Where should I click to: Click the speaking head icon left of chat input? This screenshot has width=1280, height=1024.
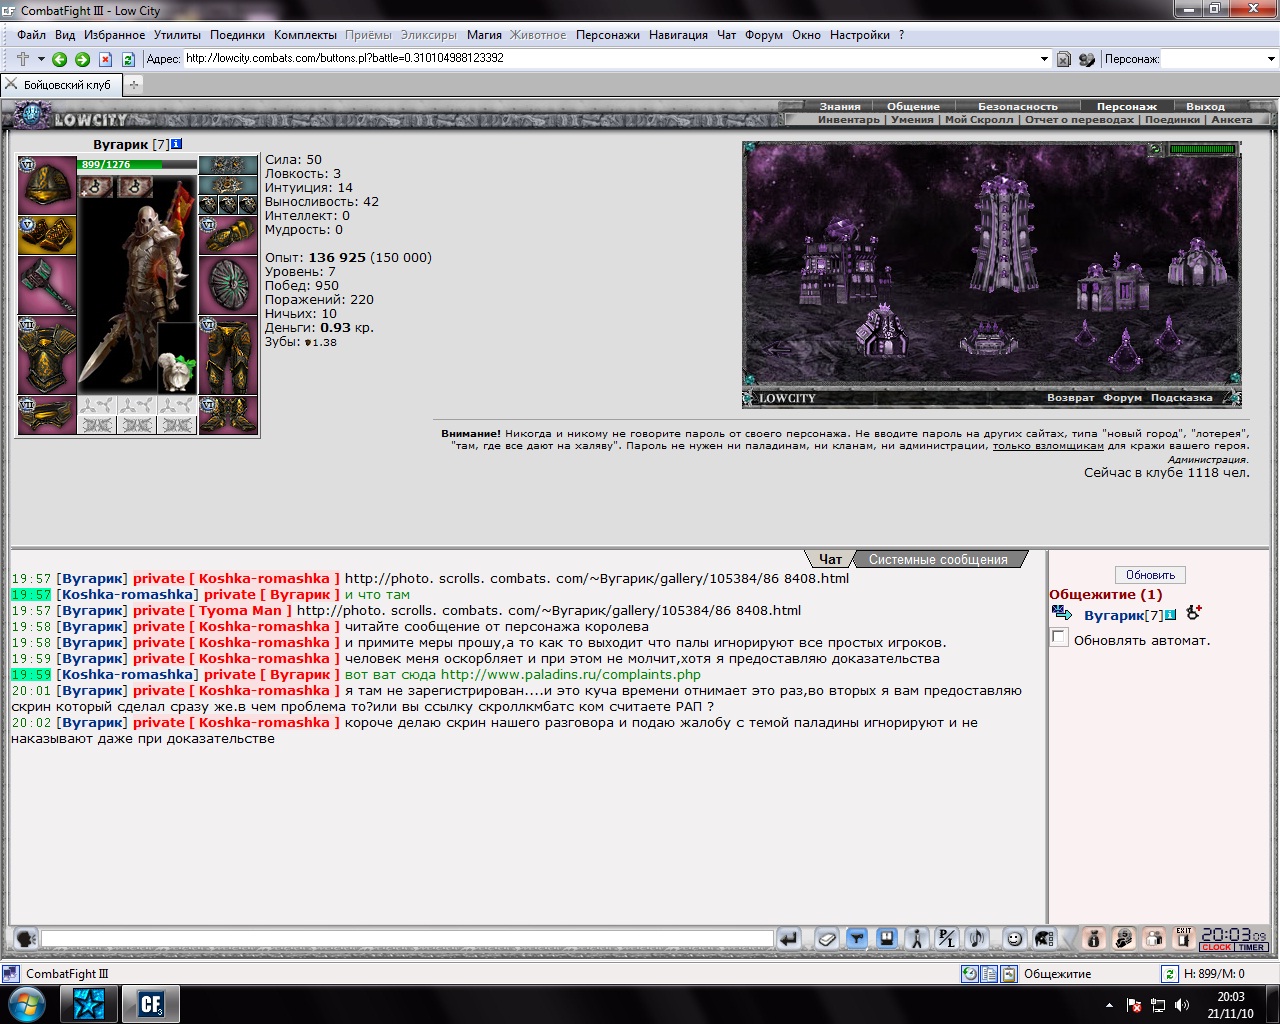tap(26, 938)
